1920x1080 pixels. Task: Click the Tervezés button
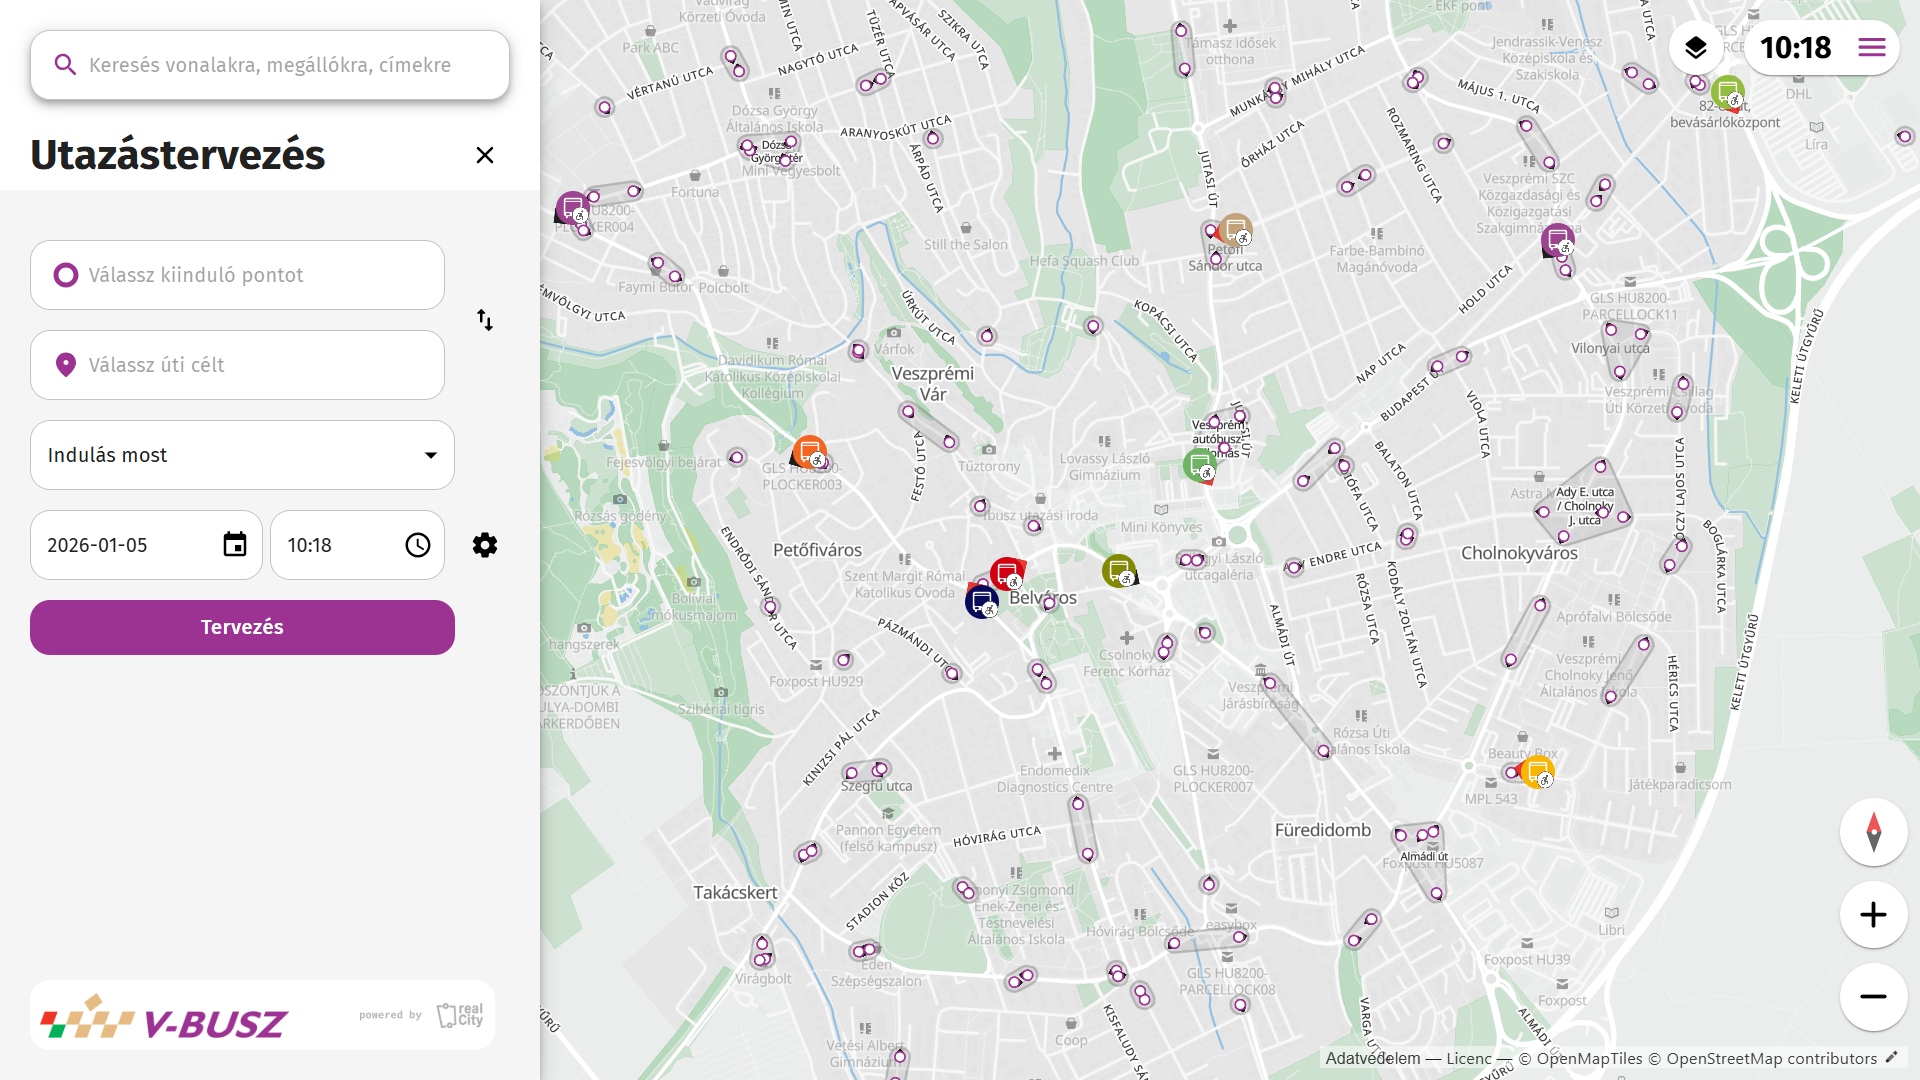pyautogui.click(x=242, y=627)
